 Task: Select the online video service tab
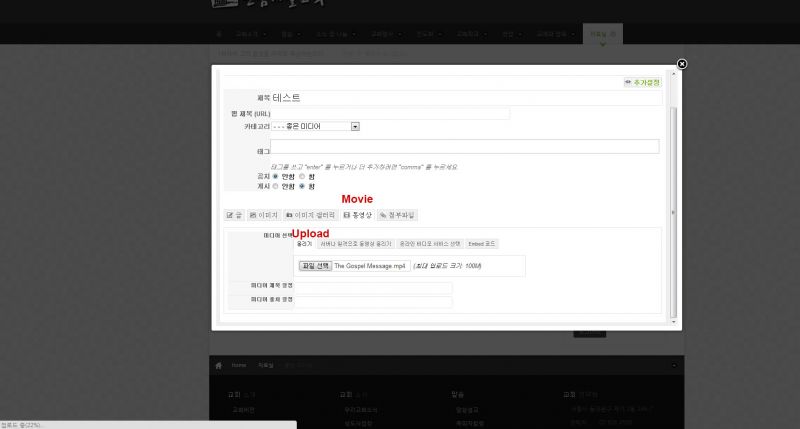pyautogui.click(x=430, y=244)
